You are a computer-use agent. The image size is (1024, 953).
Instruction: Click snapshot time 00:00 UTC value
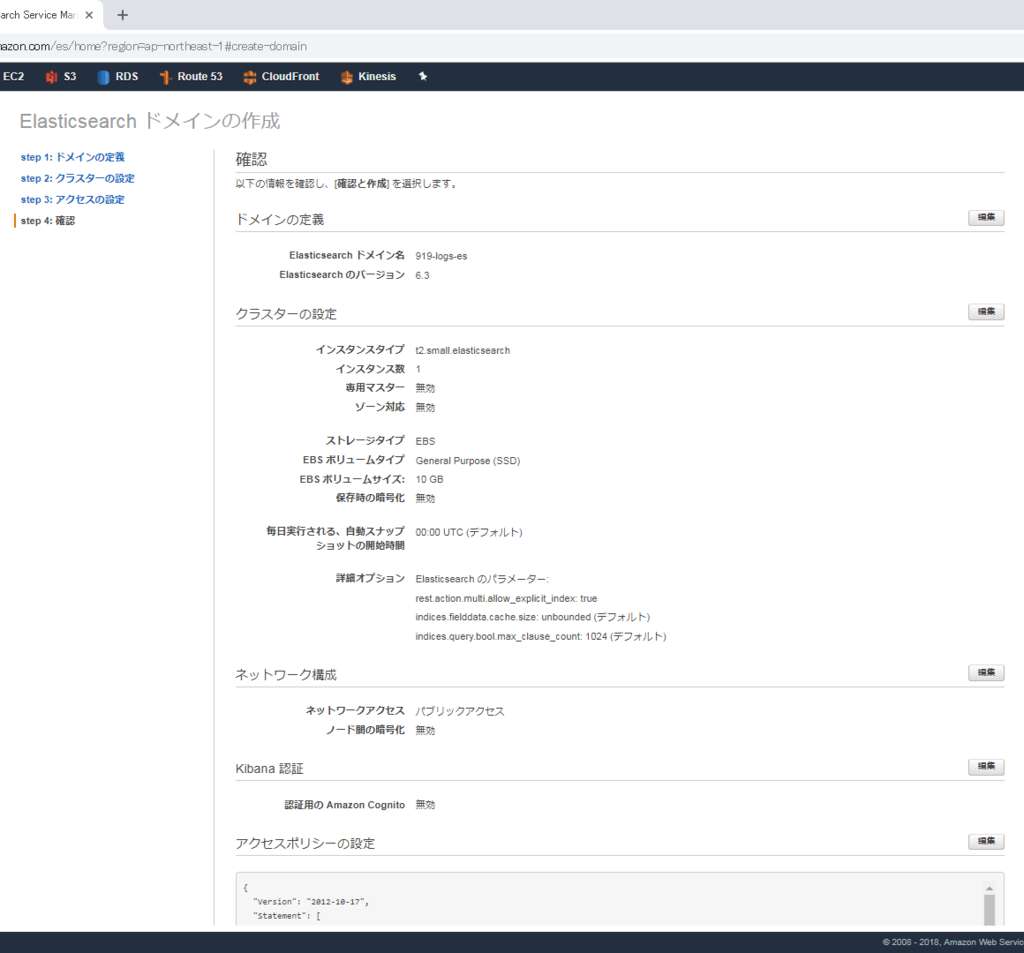469,532
